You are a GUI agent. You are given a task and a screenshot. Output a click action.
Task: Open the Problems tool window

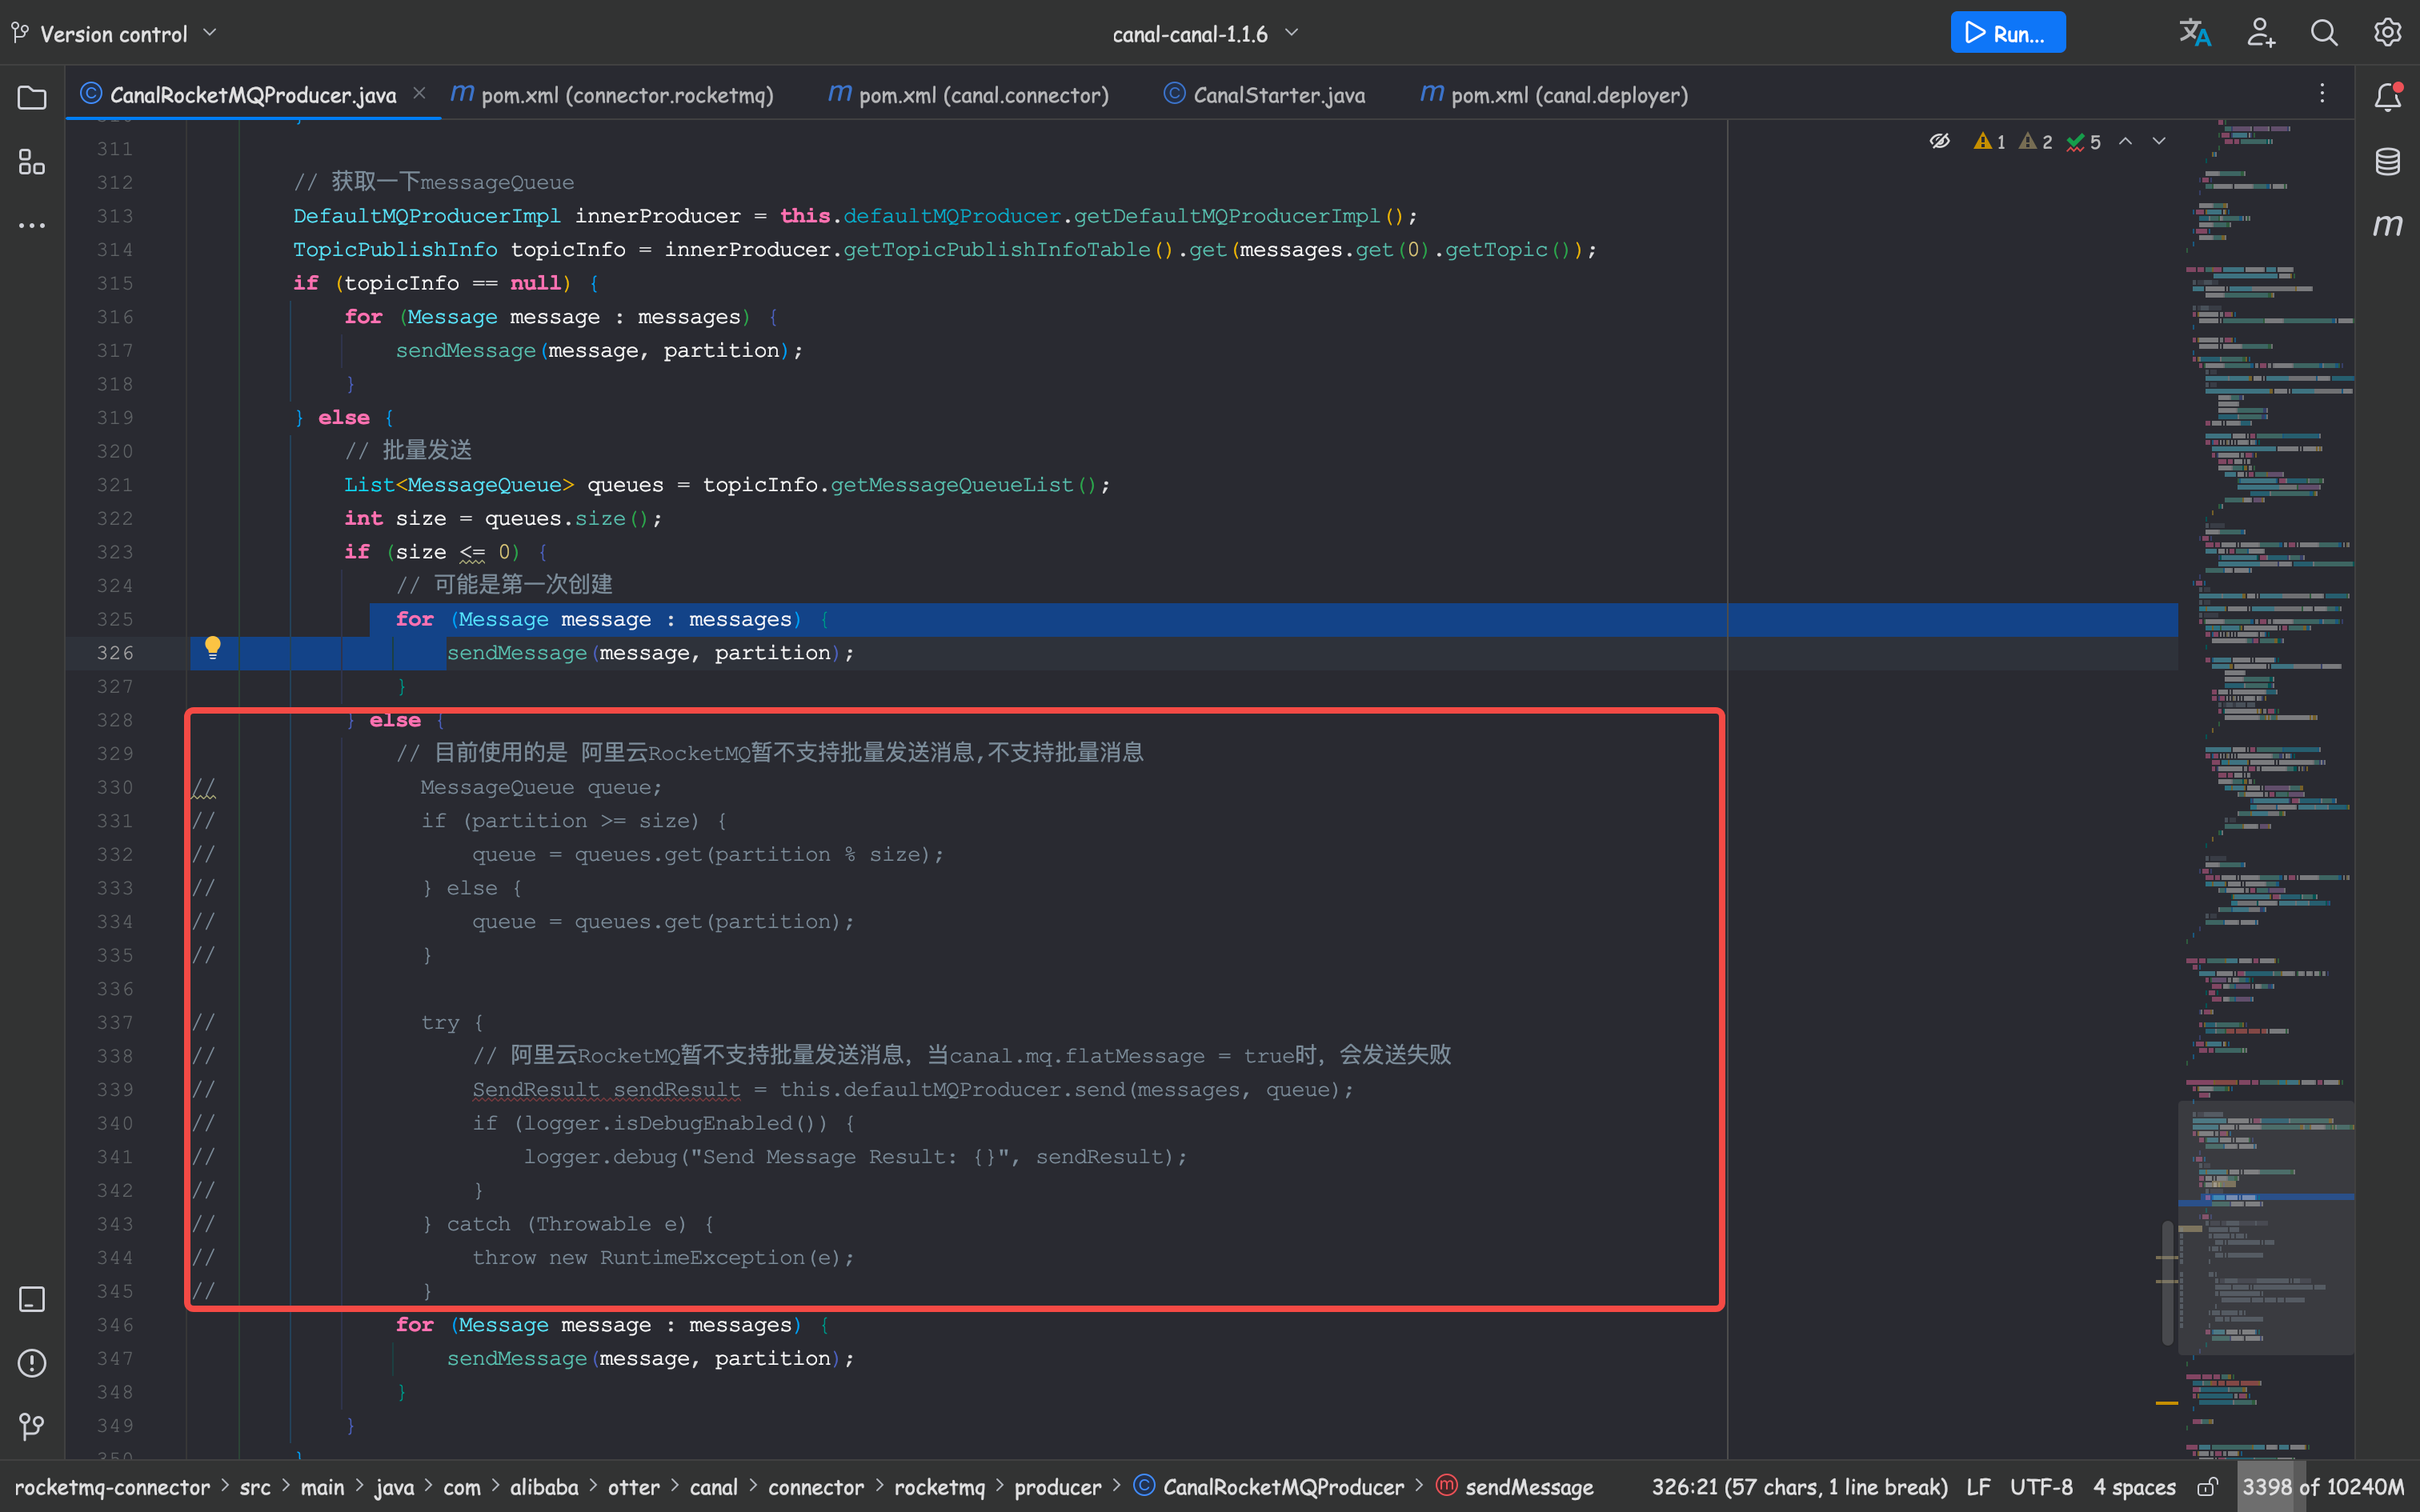[32, 1363]
